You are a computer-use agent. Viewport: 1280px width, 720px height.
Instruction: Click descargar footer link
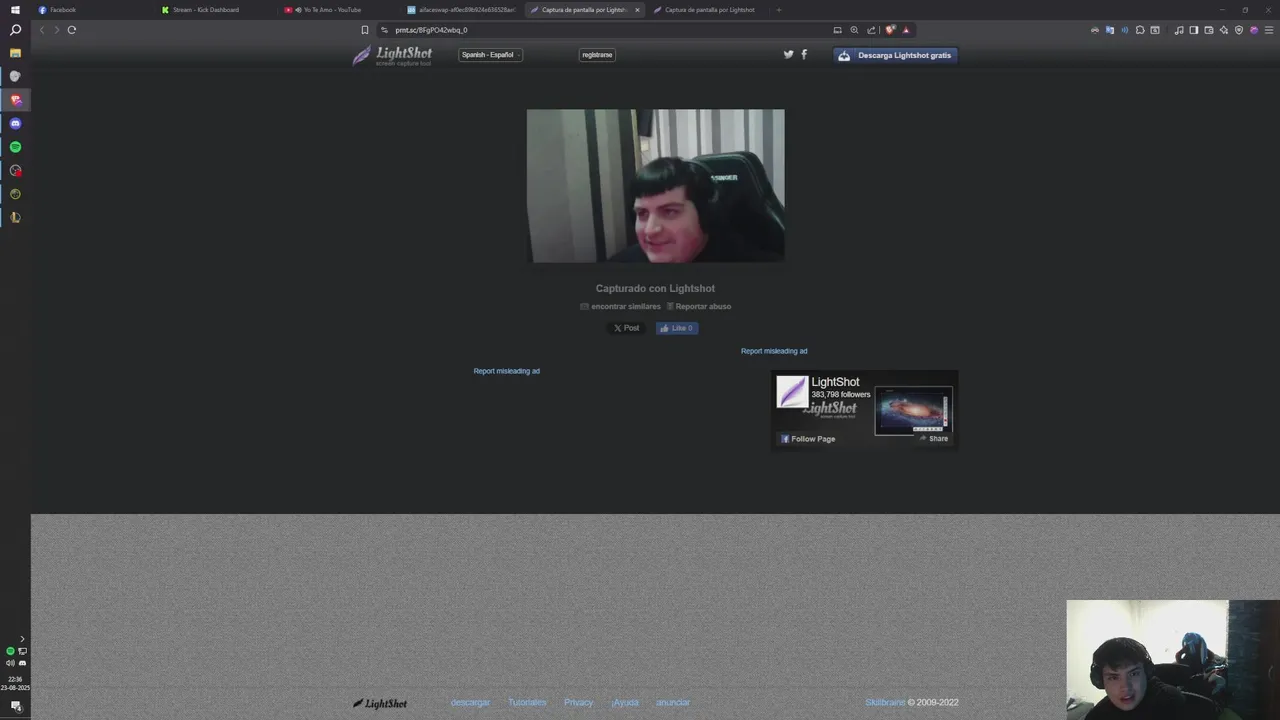coord(470,703)
